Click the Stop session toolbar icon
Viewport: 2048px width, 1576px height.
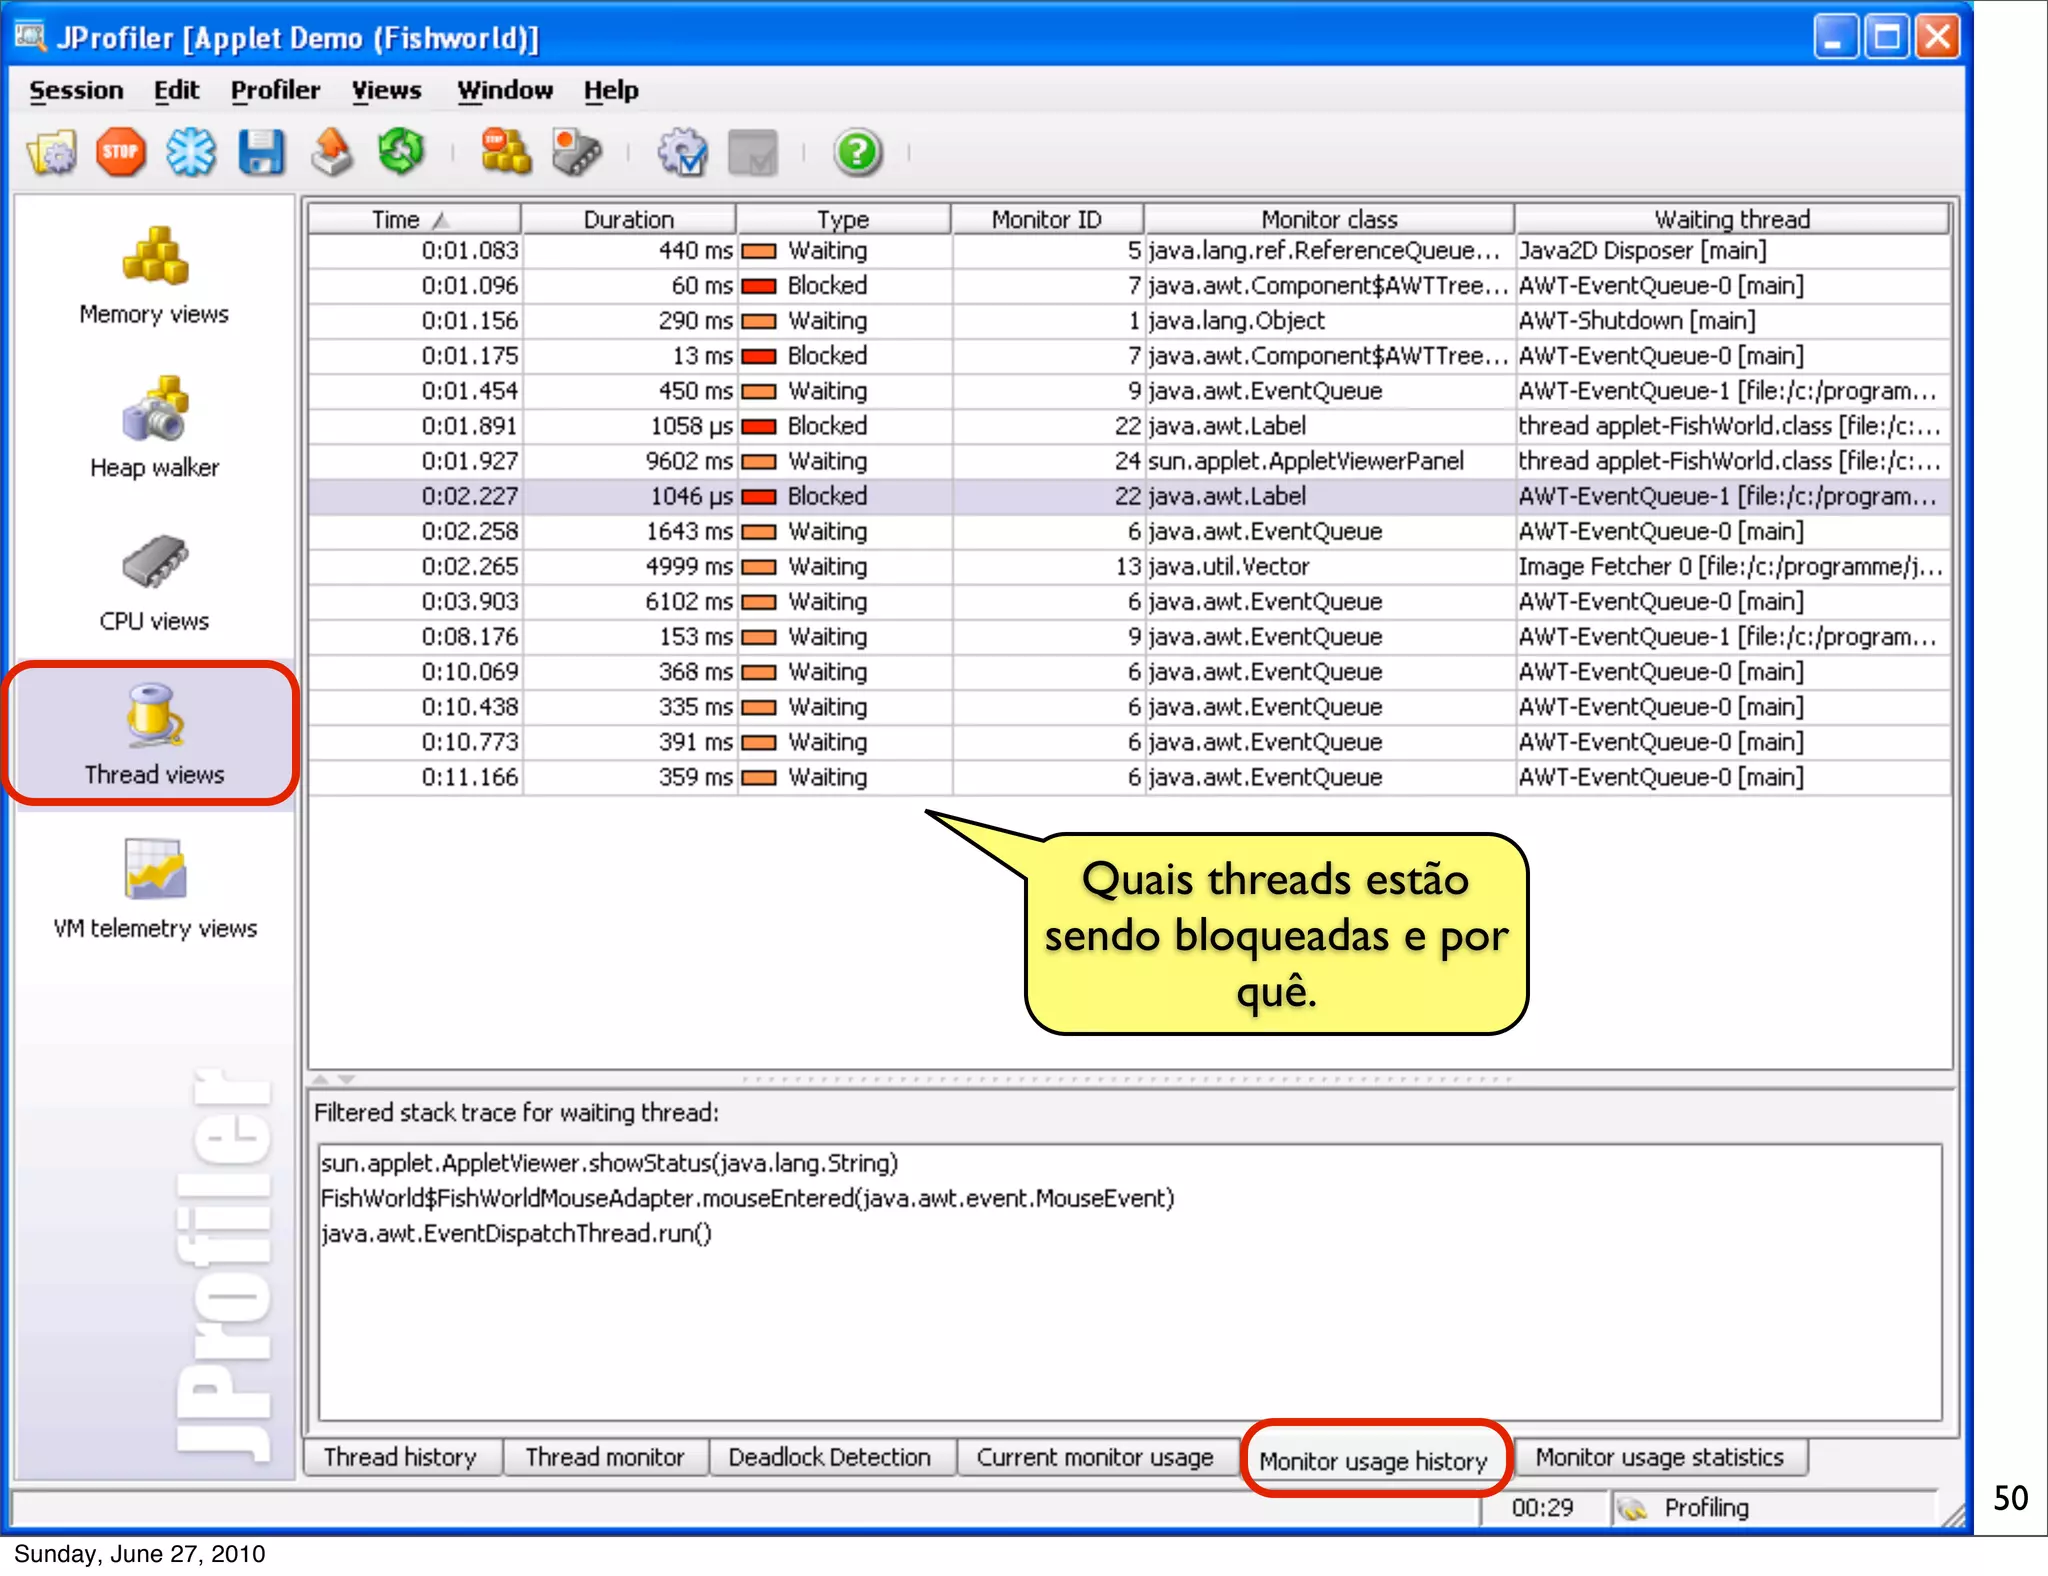click(120, 153)
